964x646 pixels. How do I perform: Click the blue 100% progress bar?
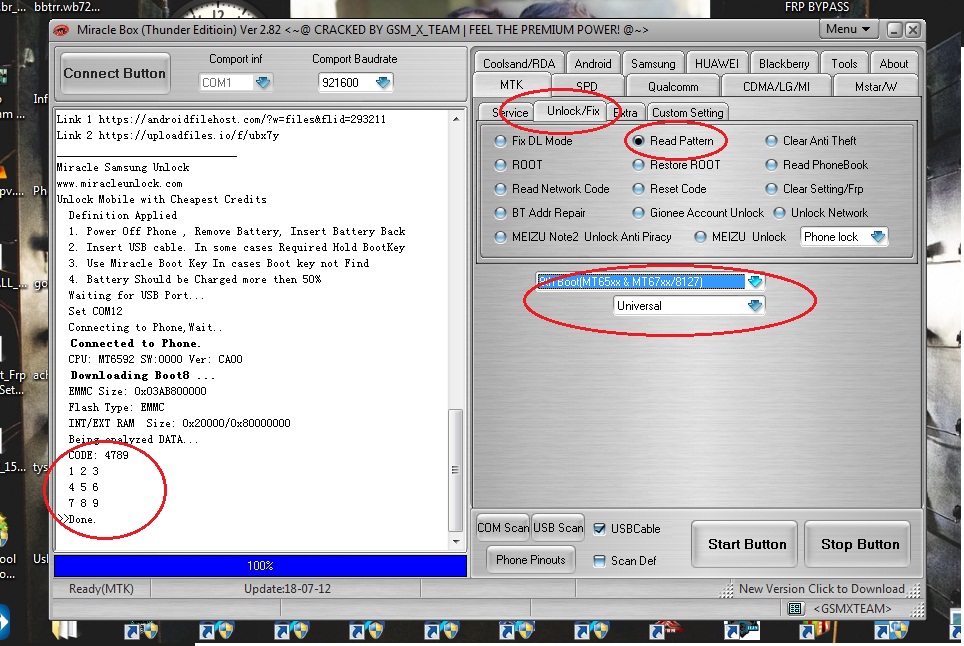pyautogui.click(x=260, y=565)
